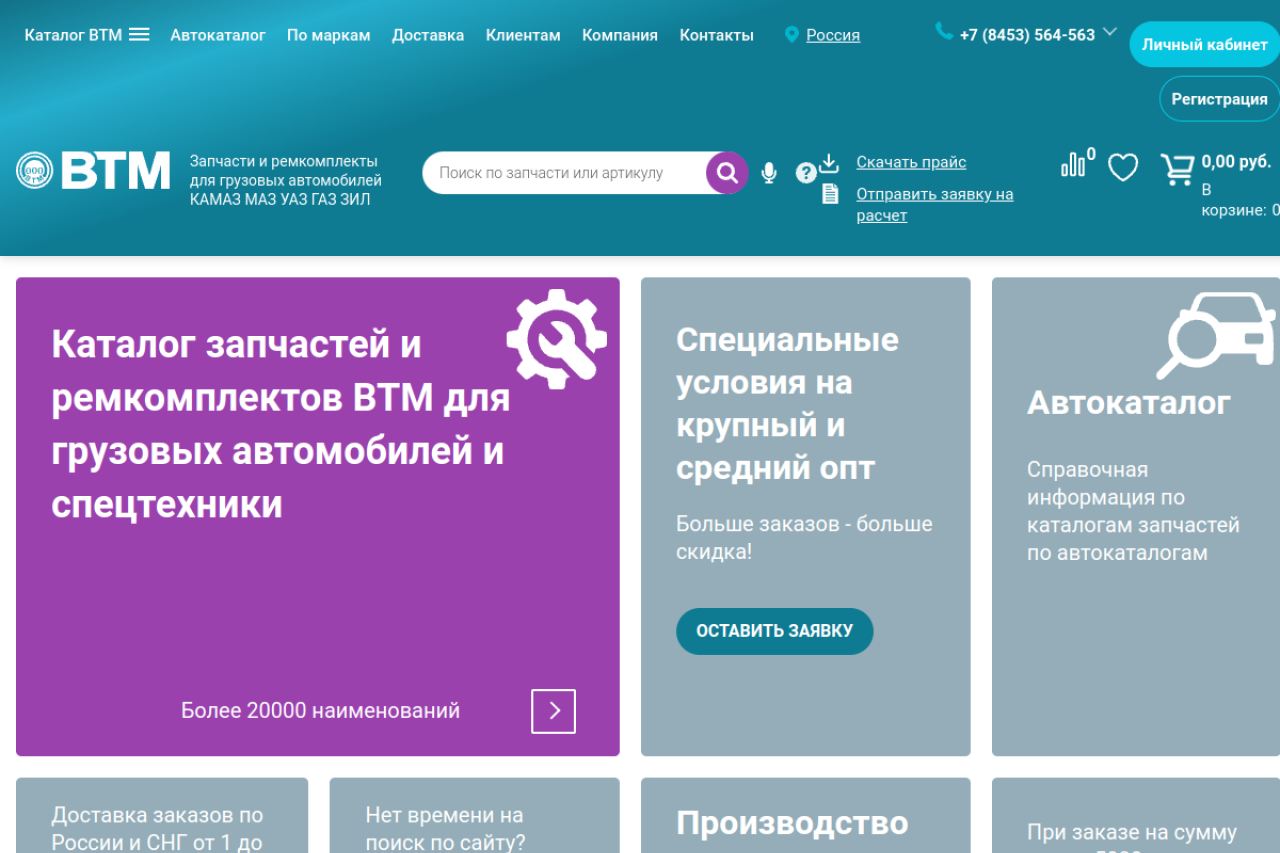Open the Контакты menu item
This screenshot has width=1280, height=853.
point(716,35)
